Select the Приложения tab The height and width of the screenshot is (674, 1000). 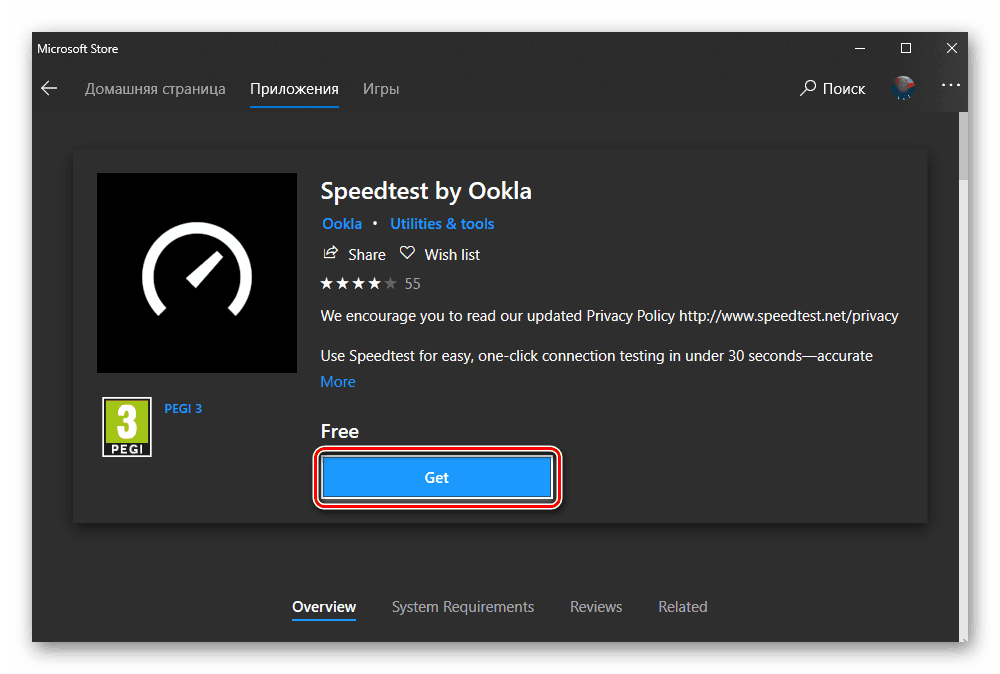coord(294,89)
